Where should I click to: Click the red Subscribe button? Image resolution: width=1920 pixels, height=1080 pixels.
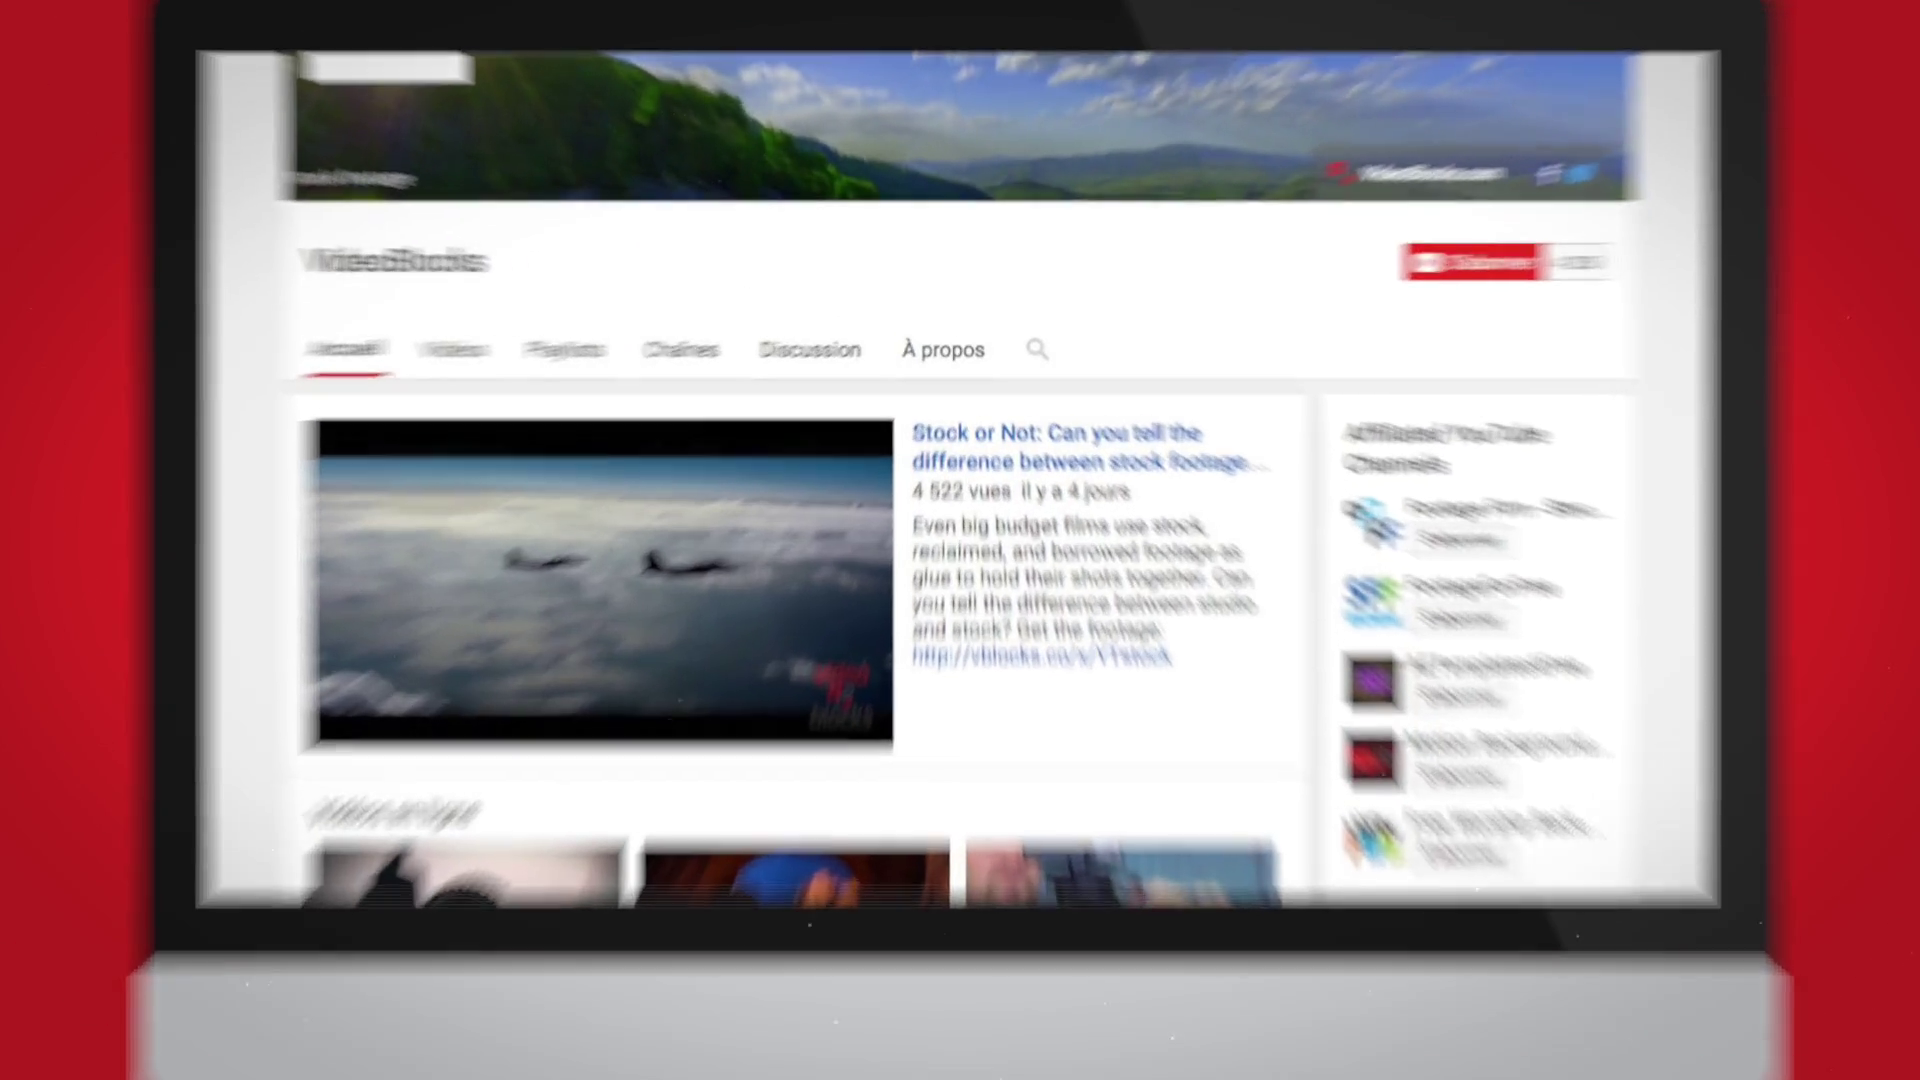[1470, 262]
